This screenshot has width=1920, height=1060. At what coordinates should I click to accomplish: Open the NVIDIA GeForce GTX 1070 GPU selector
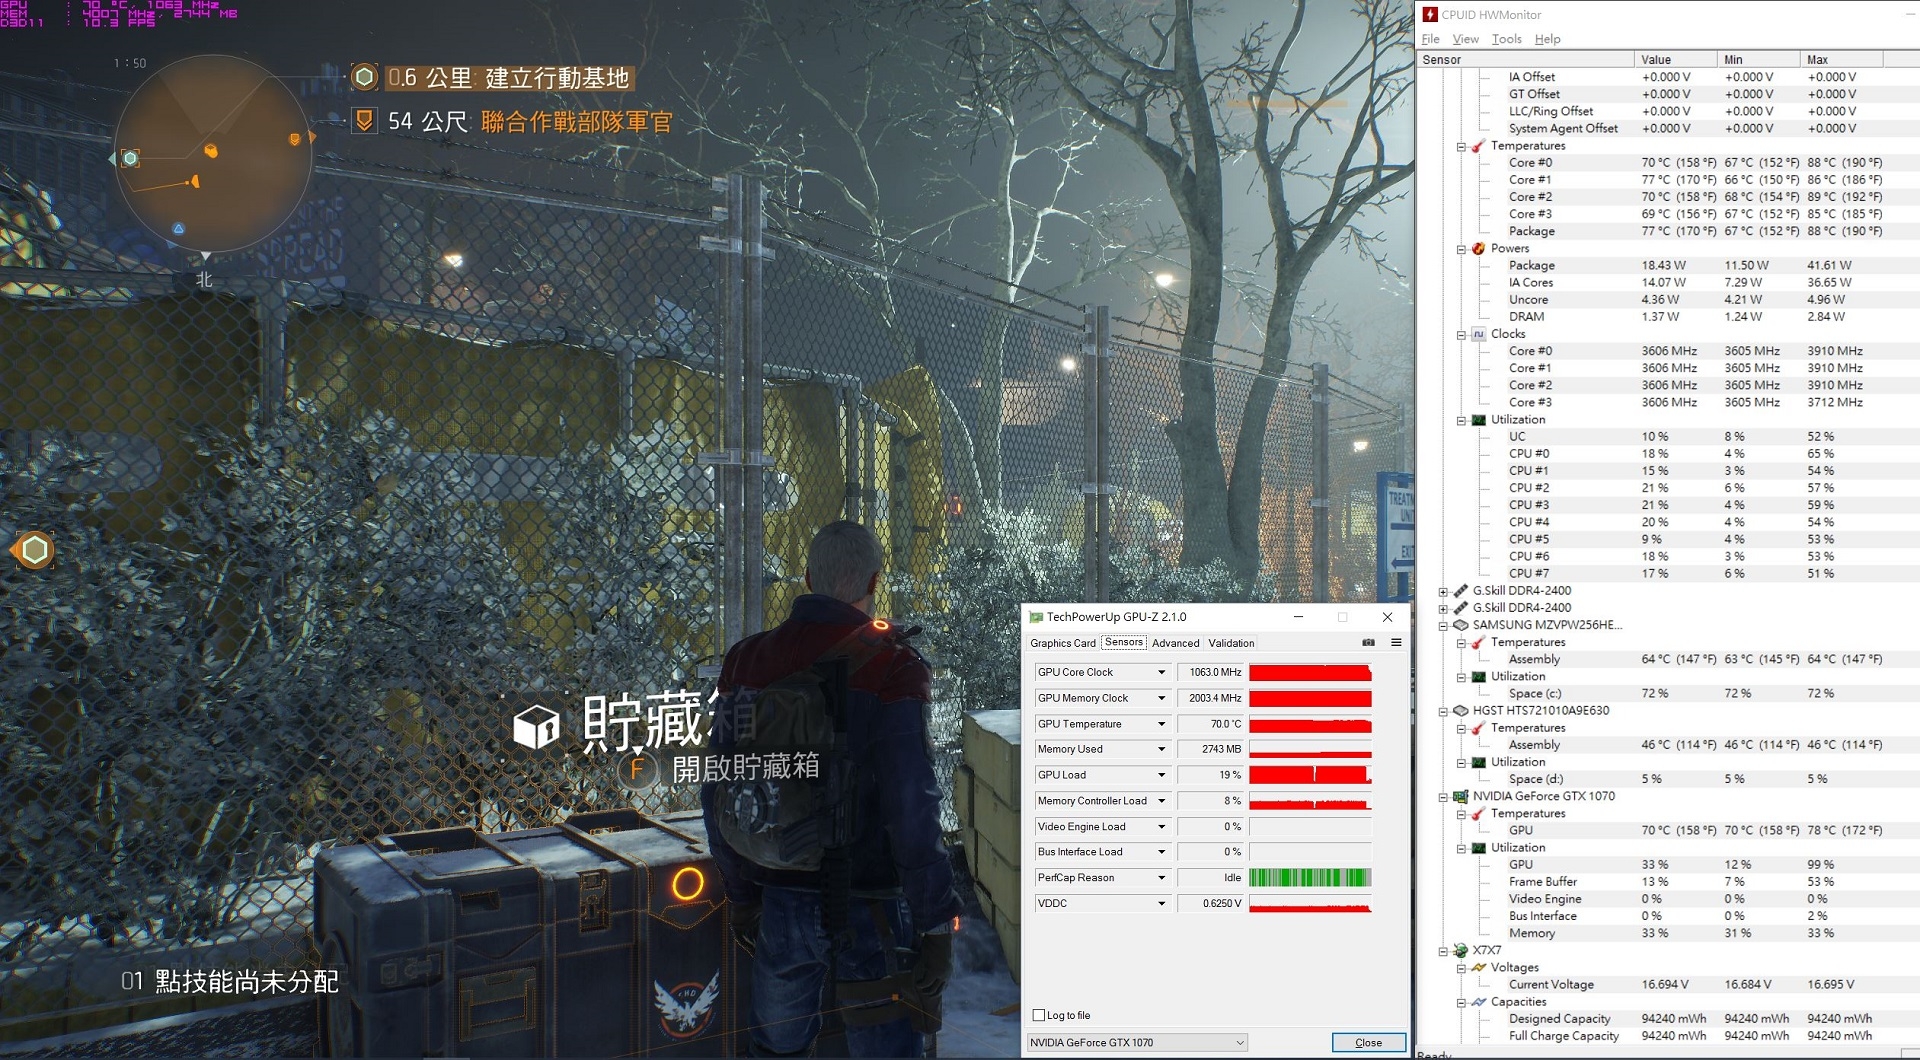[1137, 1042]
